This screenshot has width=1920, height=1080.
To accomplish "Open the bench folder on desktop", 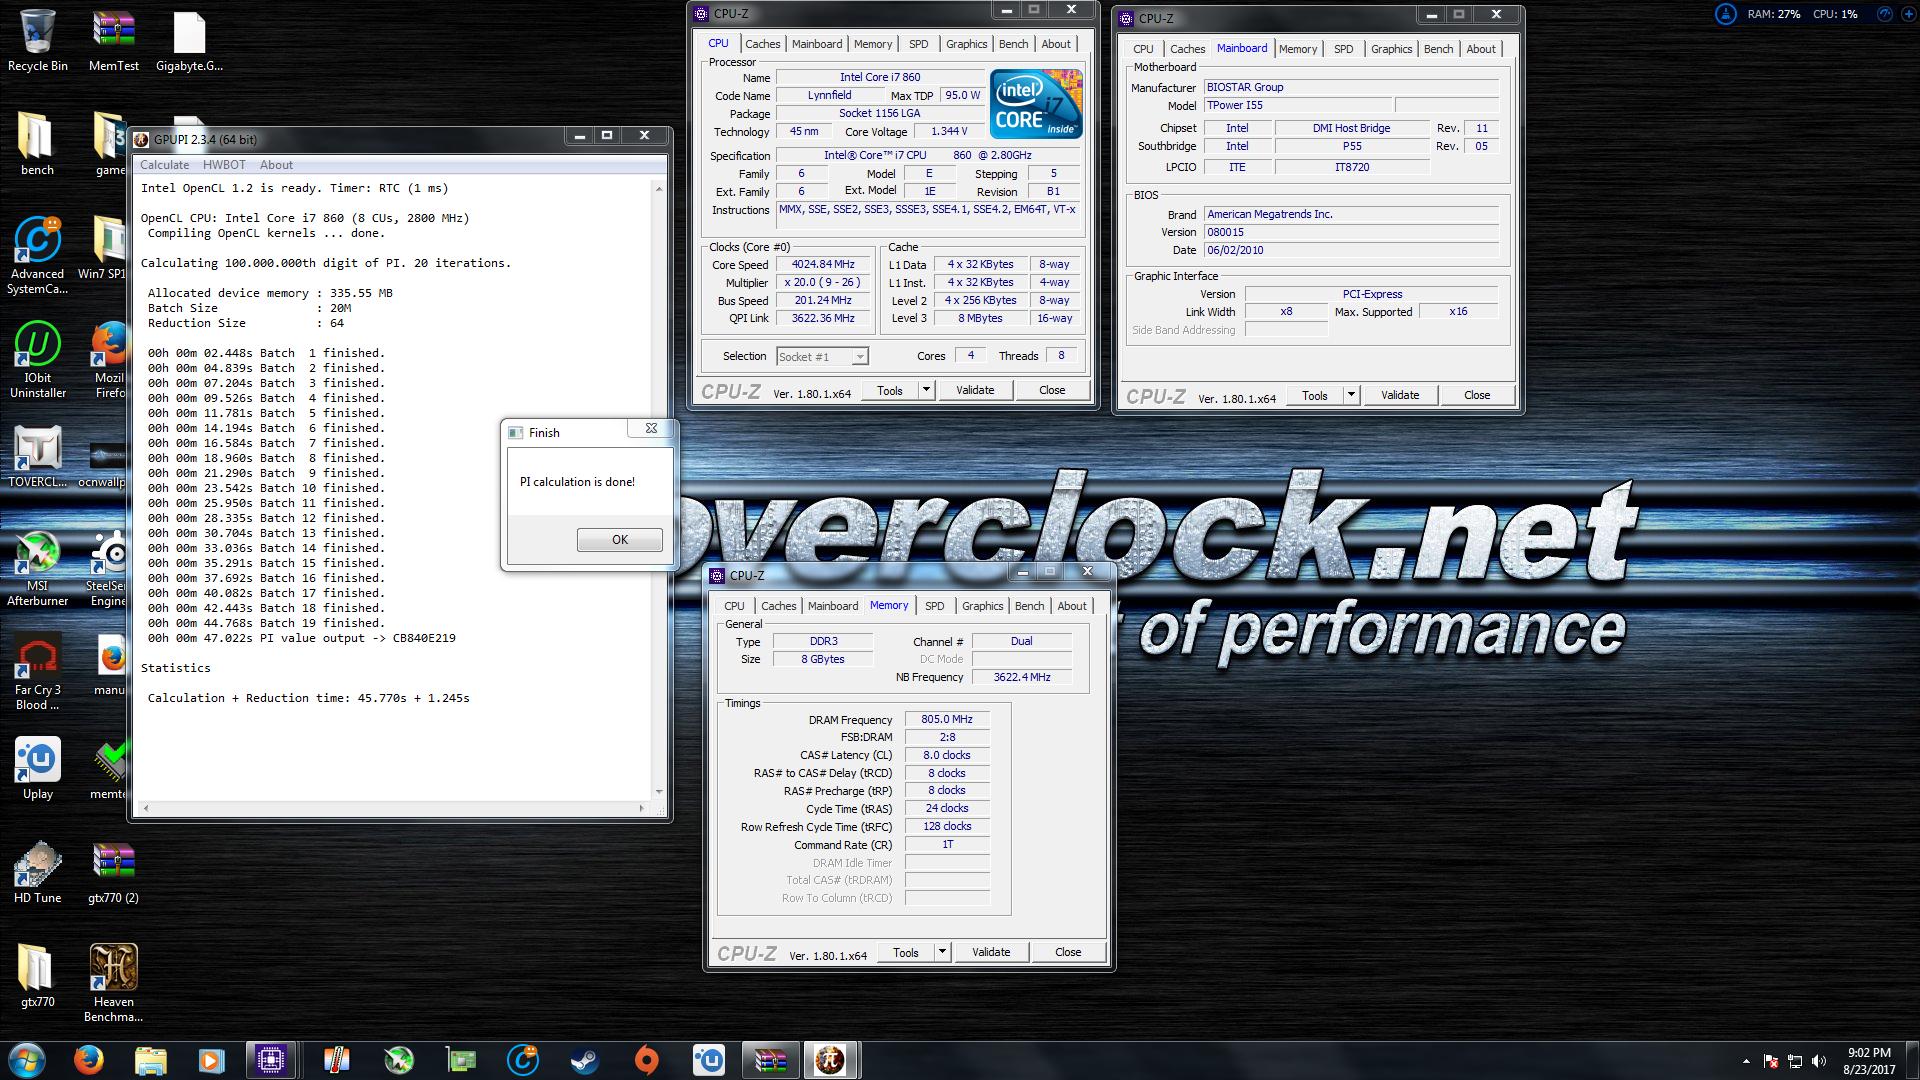I will (37, 144).
